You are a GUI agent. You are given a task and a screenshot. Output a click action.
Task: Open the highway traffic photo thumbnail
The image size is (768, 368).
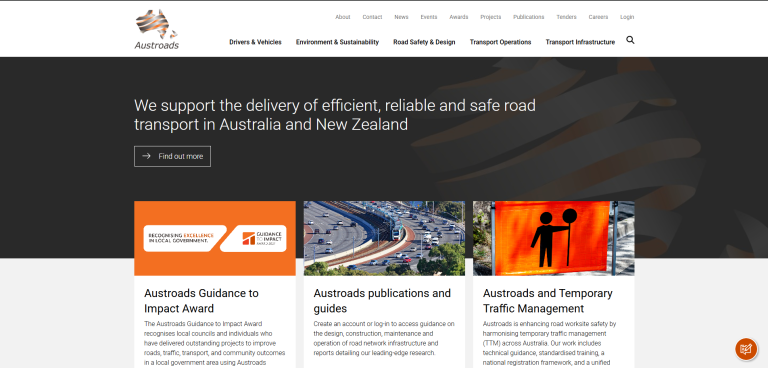point(384,238)
